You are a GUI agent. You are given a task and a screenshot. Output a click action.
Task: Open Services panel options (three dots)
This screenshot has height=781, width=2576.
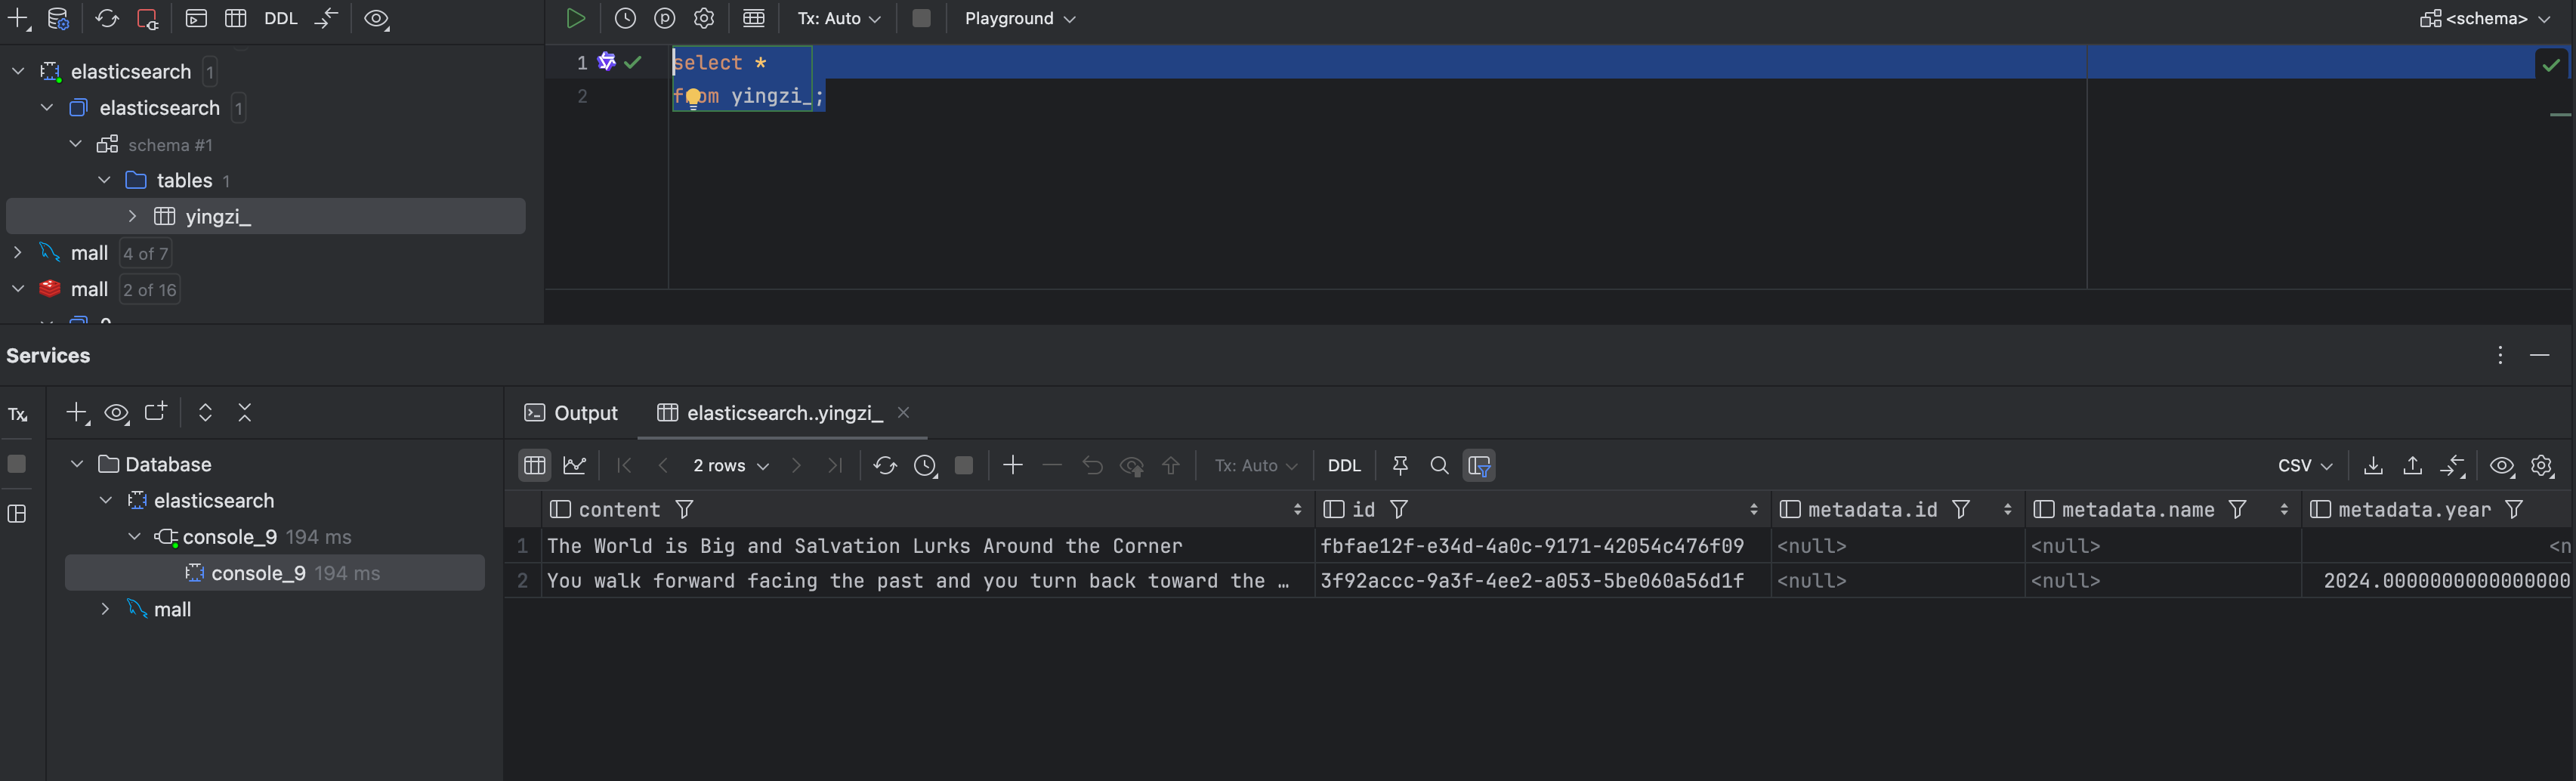point(2500,355)
